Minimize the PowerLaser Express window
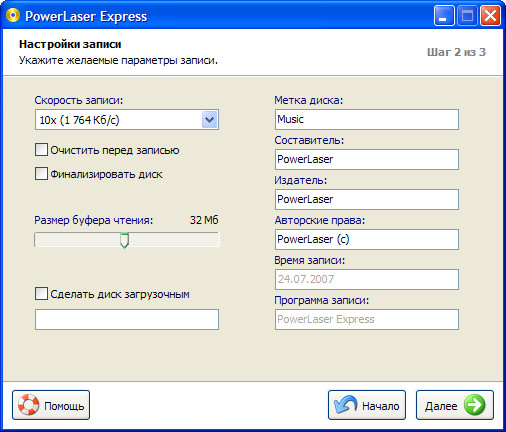 click(444, 16)
